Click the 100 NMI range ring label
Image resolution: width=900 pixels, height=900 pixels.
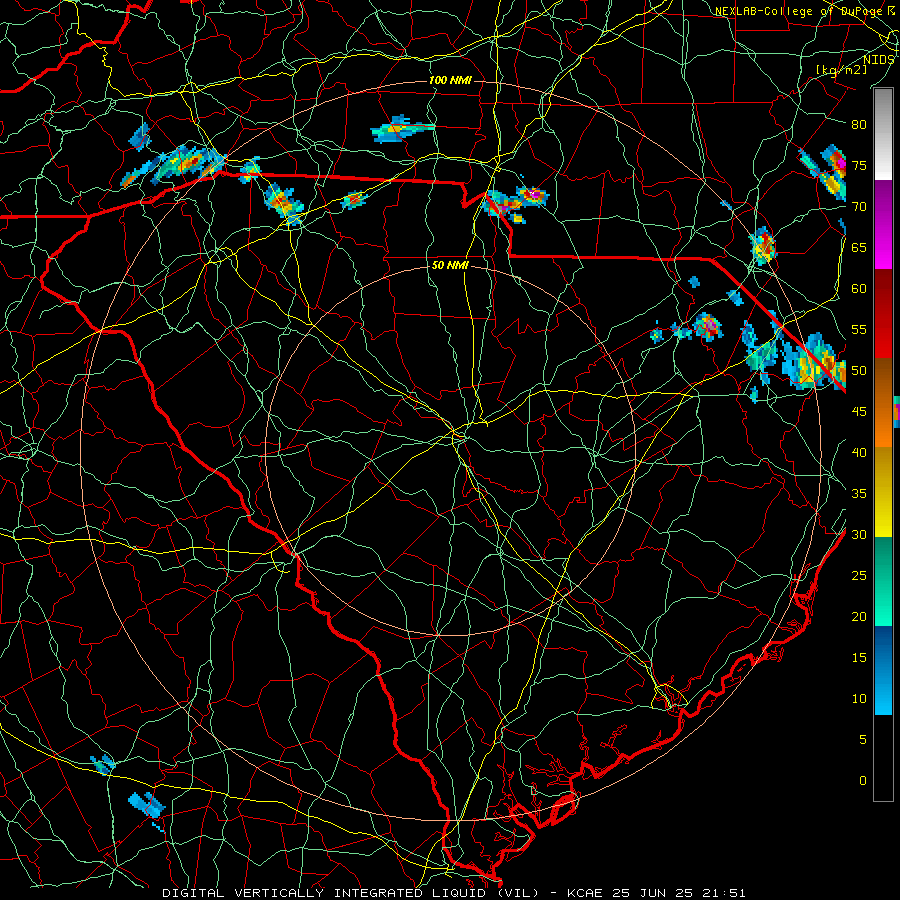(450, 80)
